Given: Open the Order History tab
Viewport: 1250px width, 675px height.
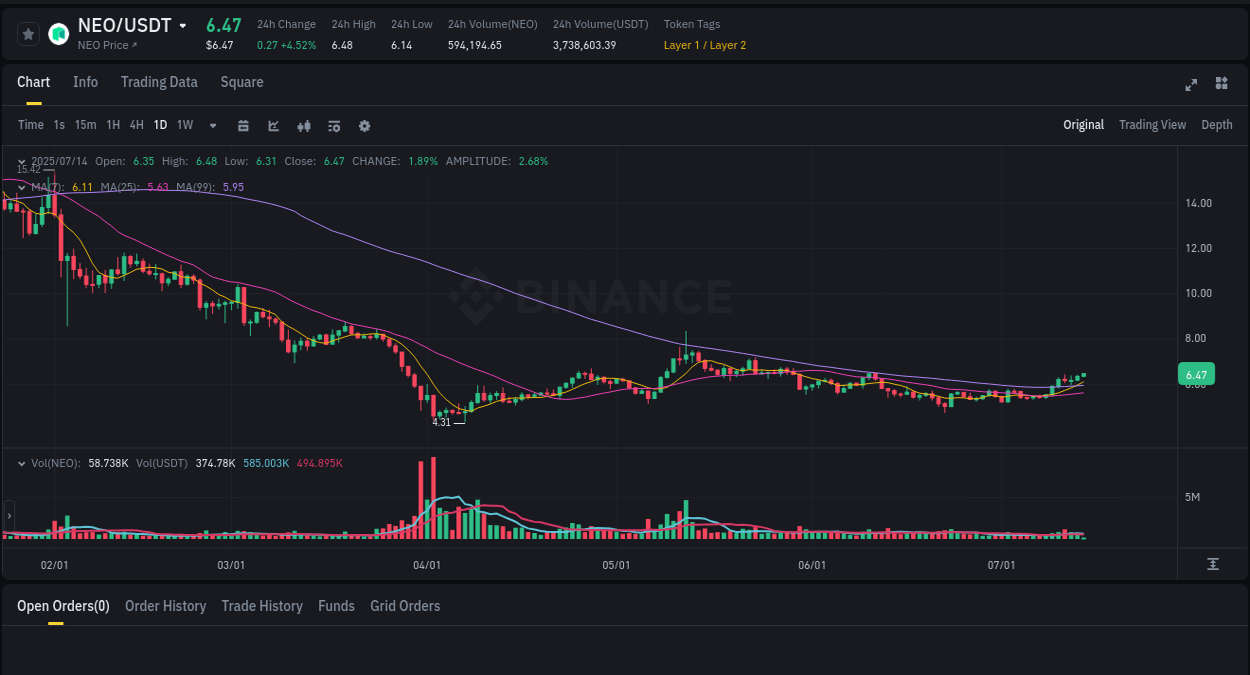Looking at the screenshot, I should click(165, 606).
